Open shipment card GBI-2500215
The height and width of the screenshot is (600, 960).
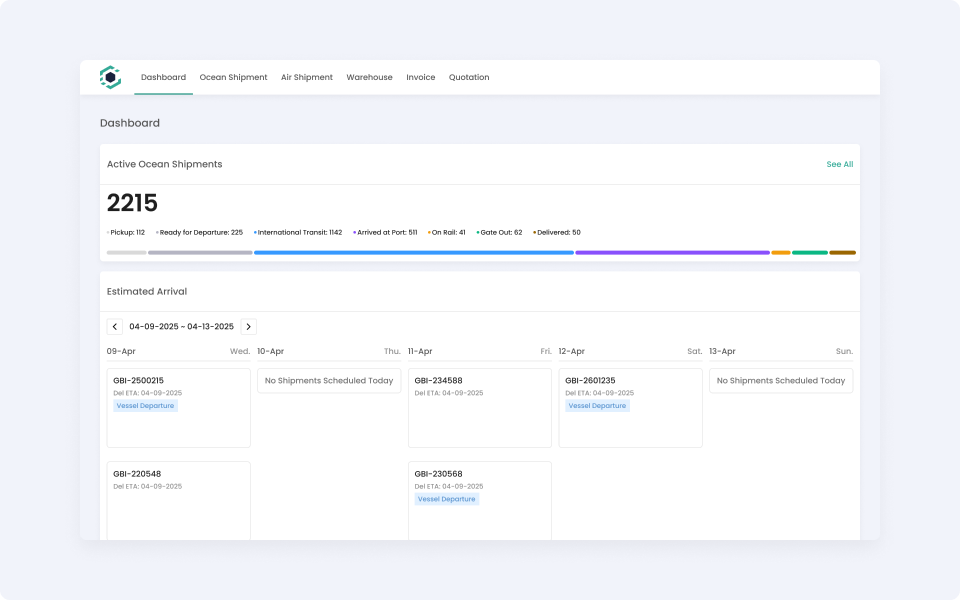179,408
